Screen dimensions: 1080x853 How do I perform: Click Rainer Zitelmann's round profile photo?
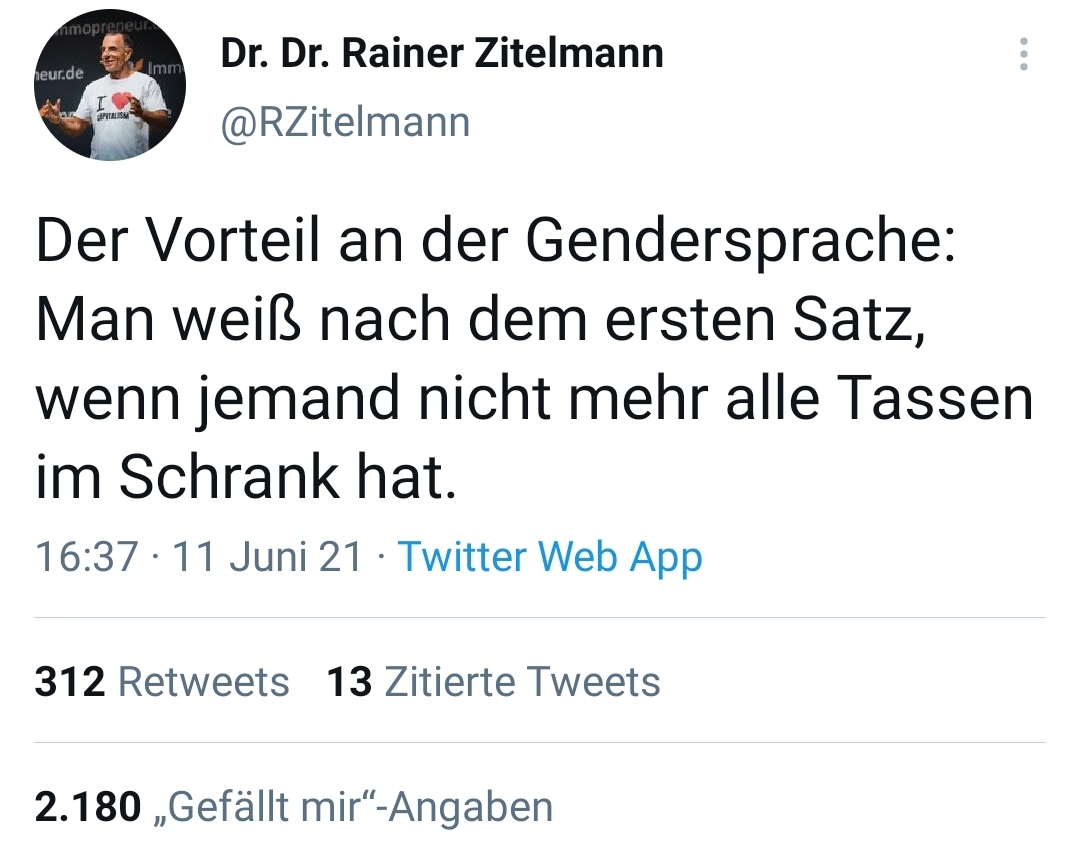tap(109, 85)
